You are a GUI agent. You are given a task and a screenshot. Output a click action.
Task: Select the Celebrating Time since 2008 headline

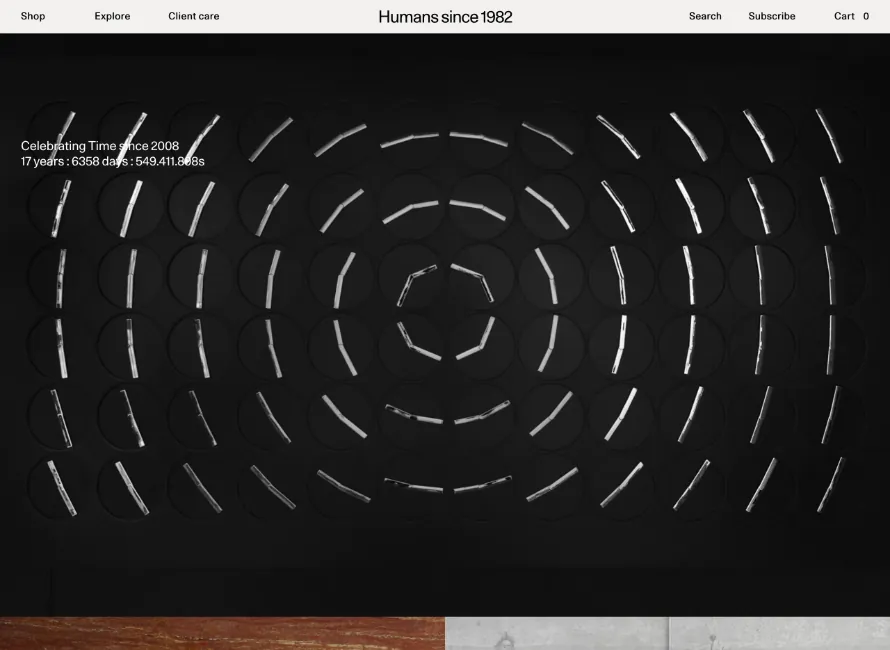[x=100, y=146]
